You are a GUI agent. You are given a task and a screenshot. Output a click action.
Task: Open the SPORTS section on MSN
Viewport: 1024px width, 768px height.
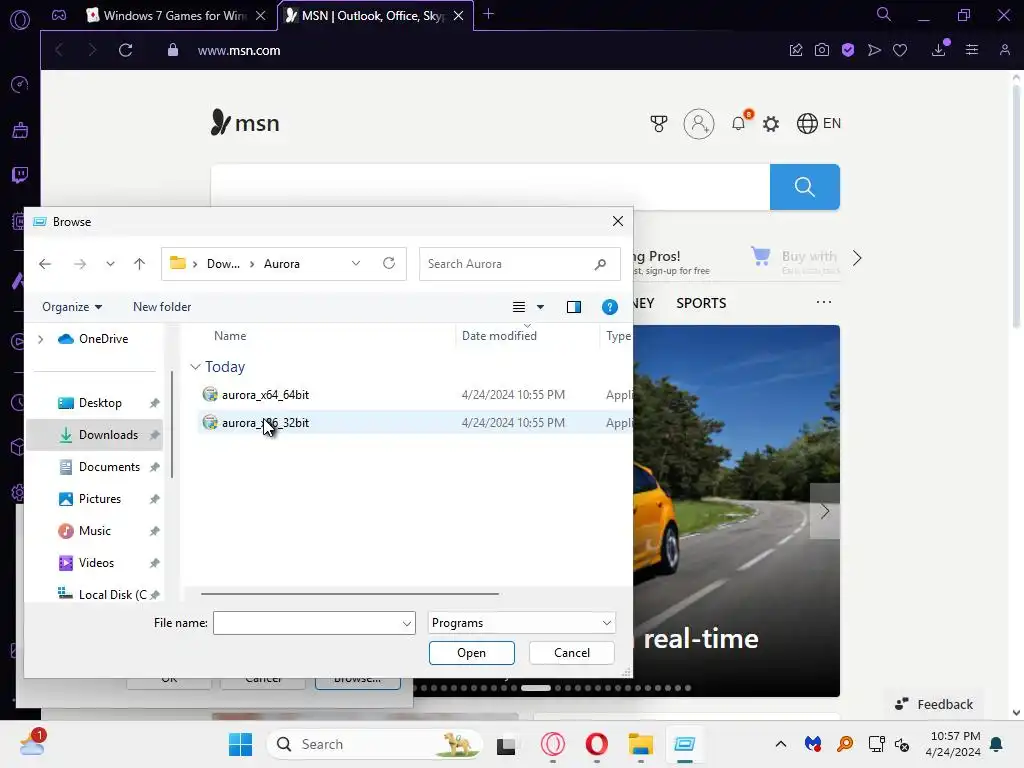click(701, 303)
